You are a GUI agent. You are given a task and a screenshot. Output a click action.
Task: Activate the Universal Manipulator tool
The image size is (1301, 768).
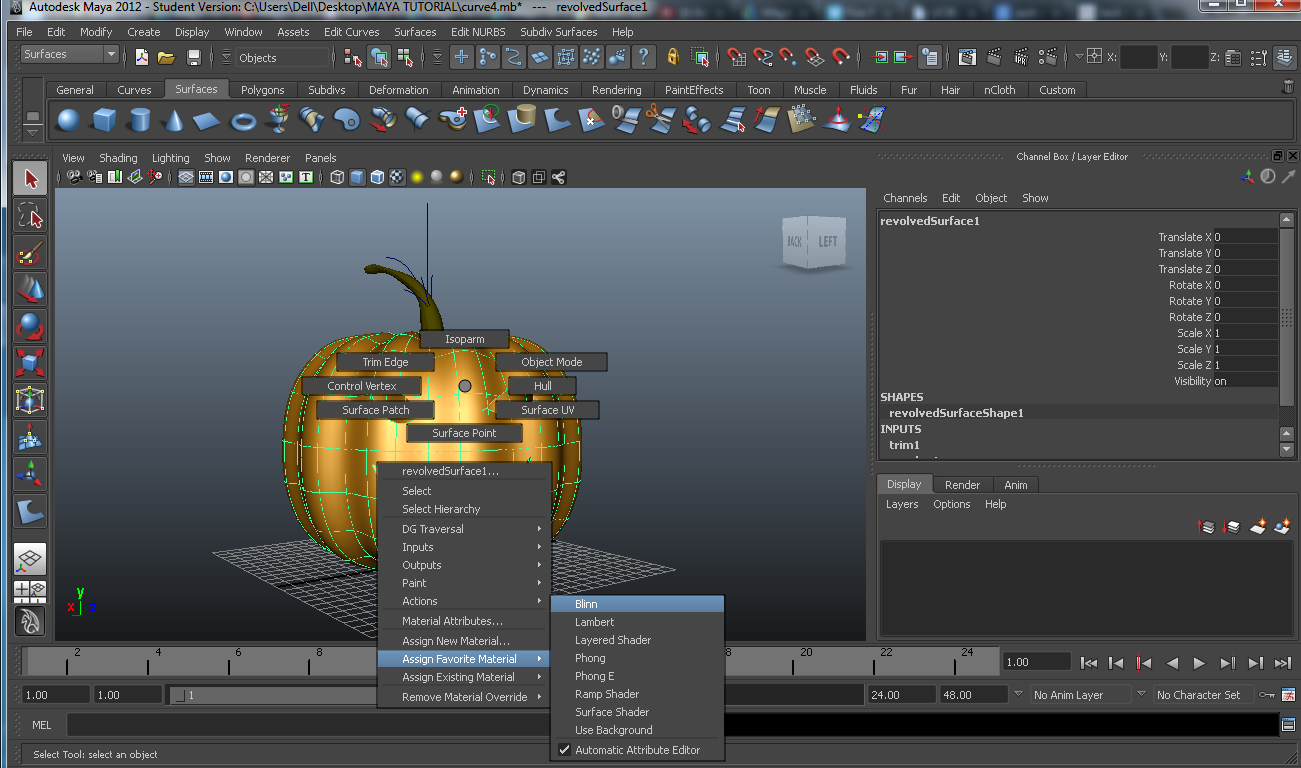(x=30, y=401)
